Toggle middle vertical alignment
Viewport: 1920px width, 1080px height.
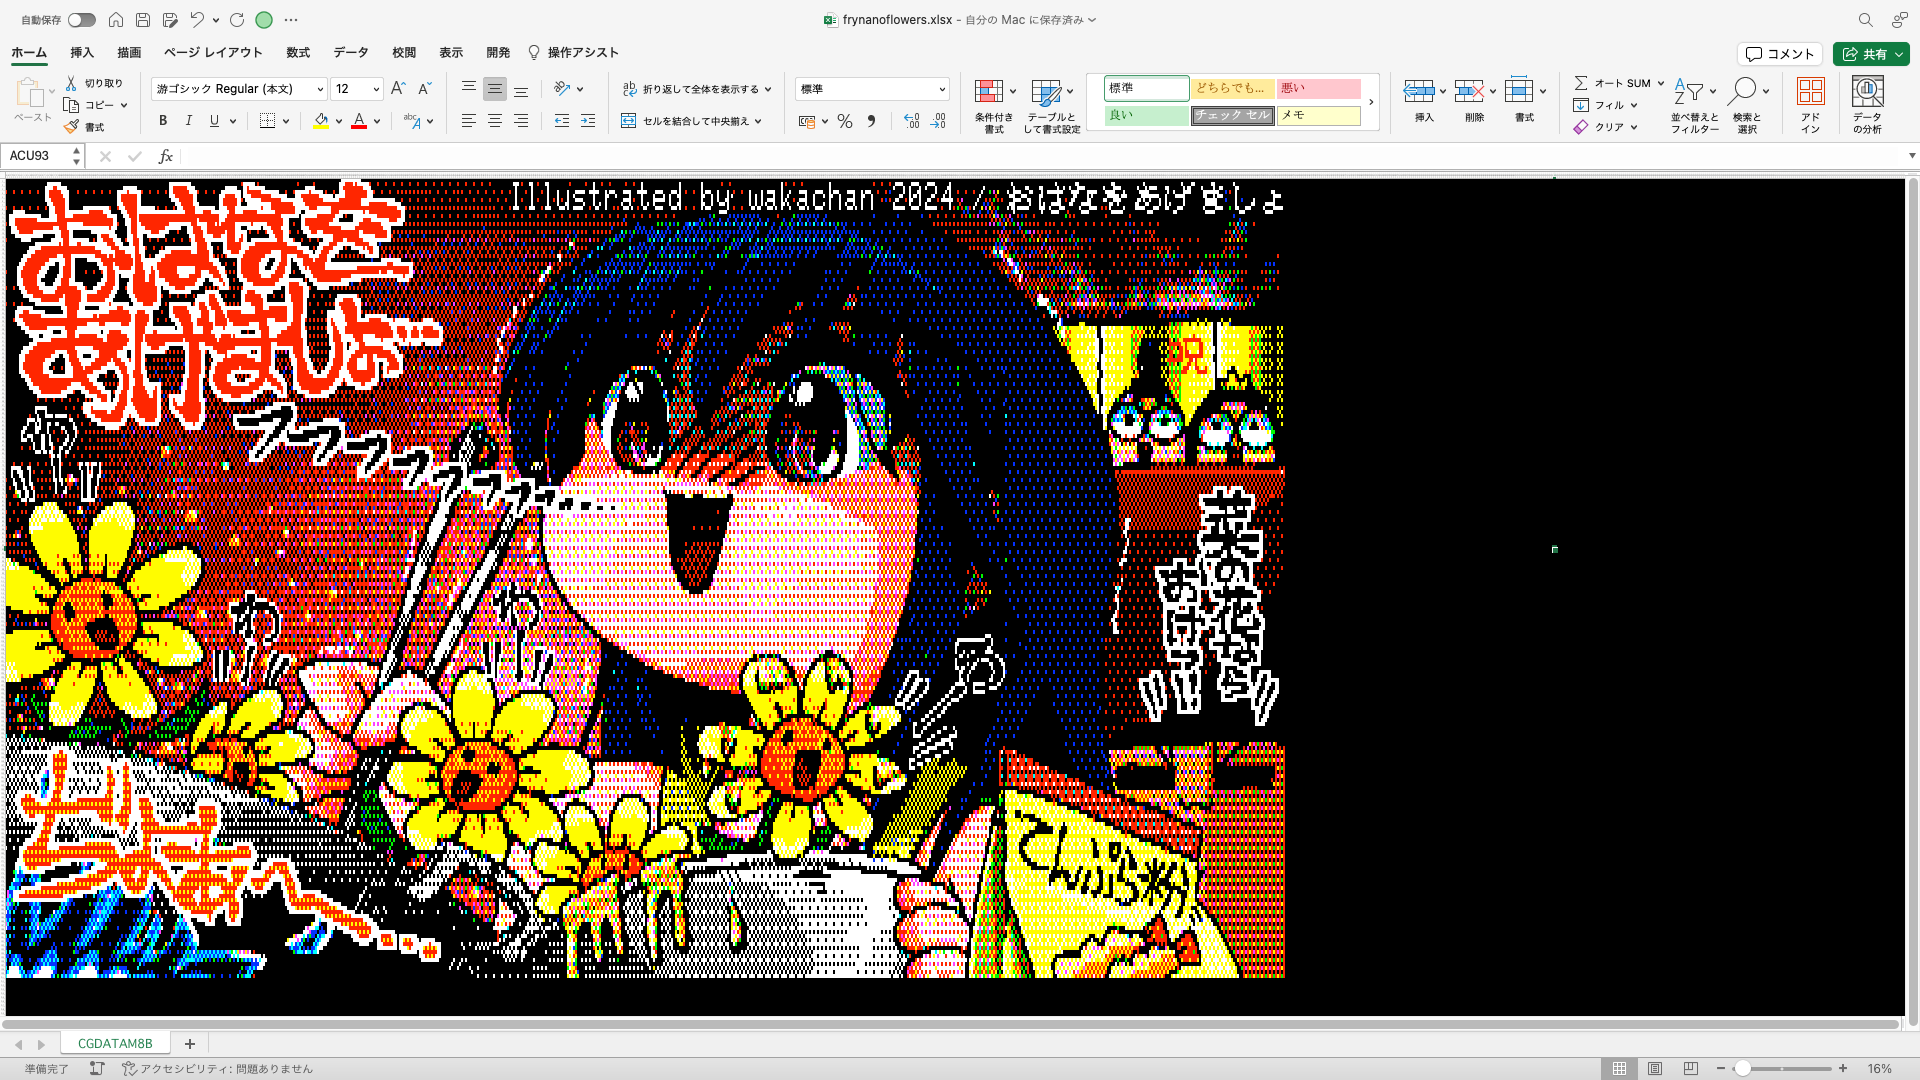tap(494, 89)
